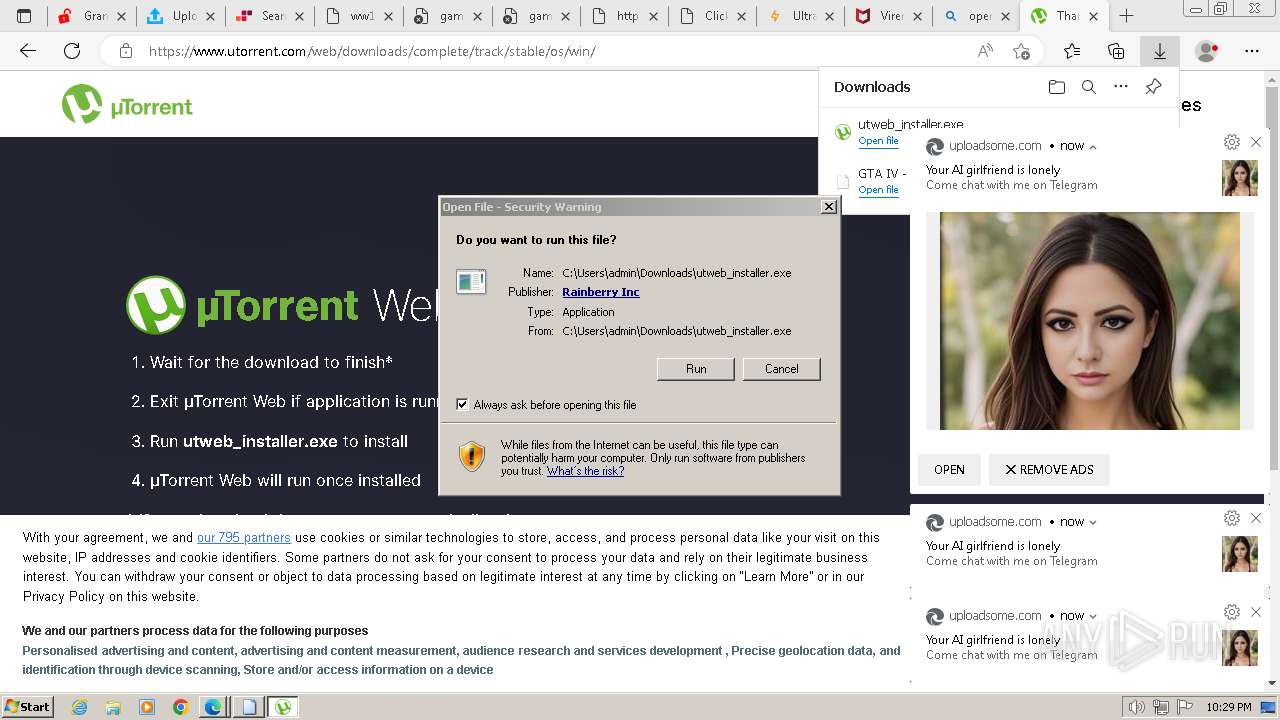Click Open file under utweb_installer.exe
Image resolution: width=1280 pixels, height=720 pixels.
(878, 141)
